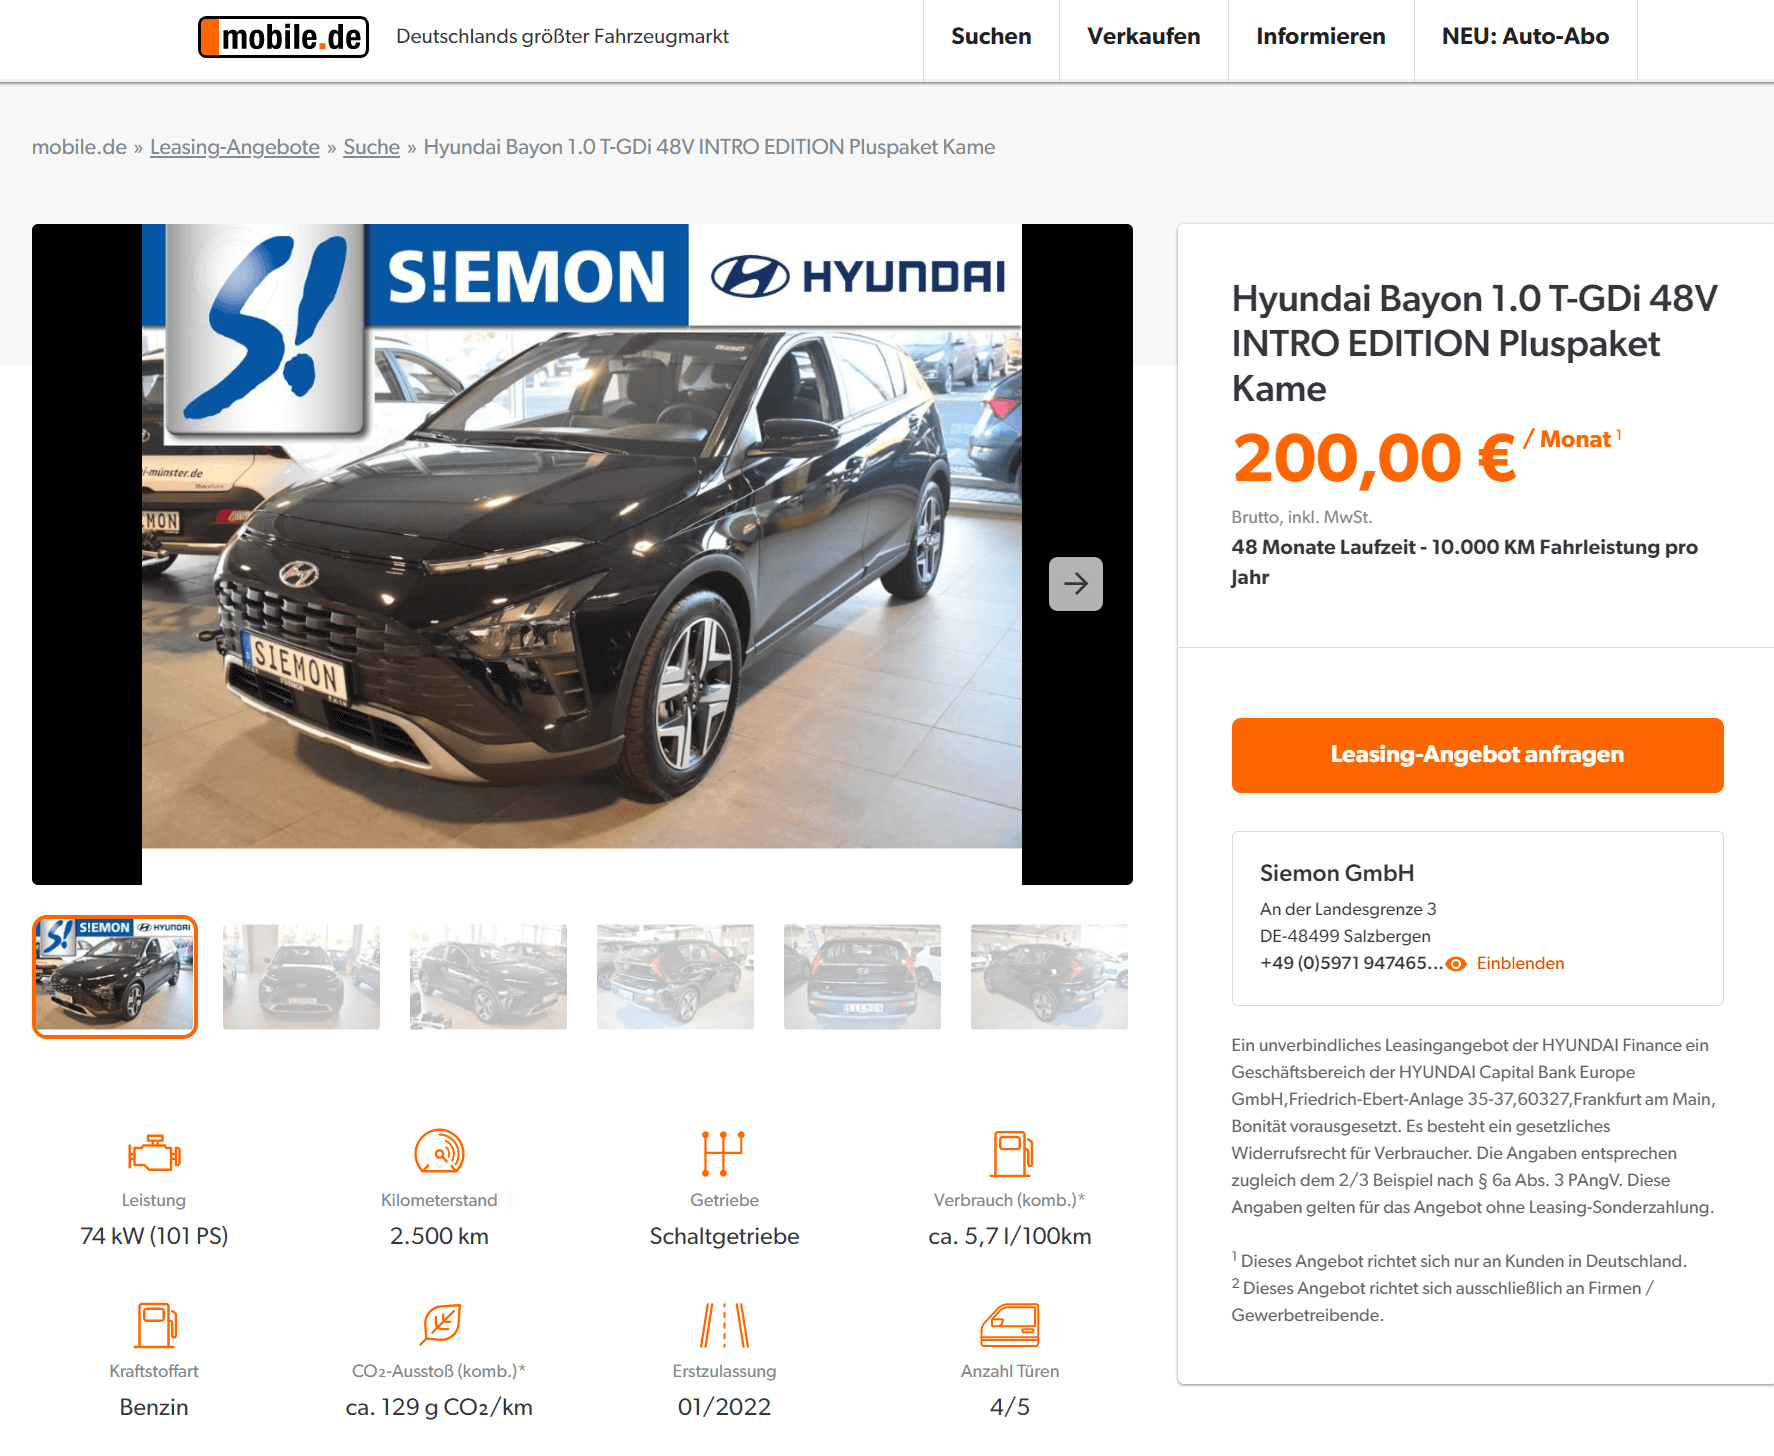Image resolution: width=1774 pixels, height=1456 pixels.
Task: Click the Verbrauch fuel pump icon
Action: tap(1011, 1153)
